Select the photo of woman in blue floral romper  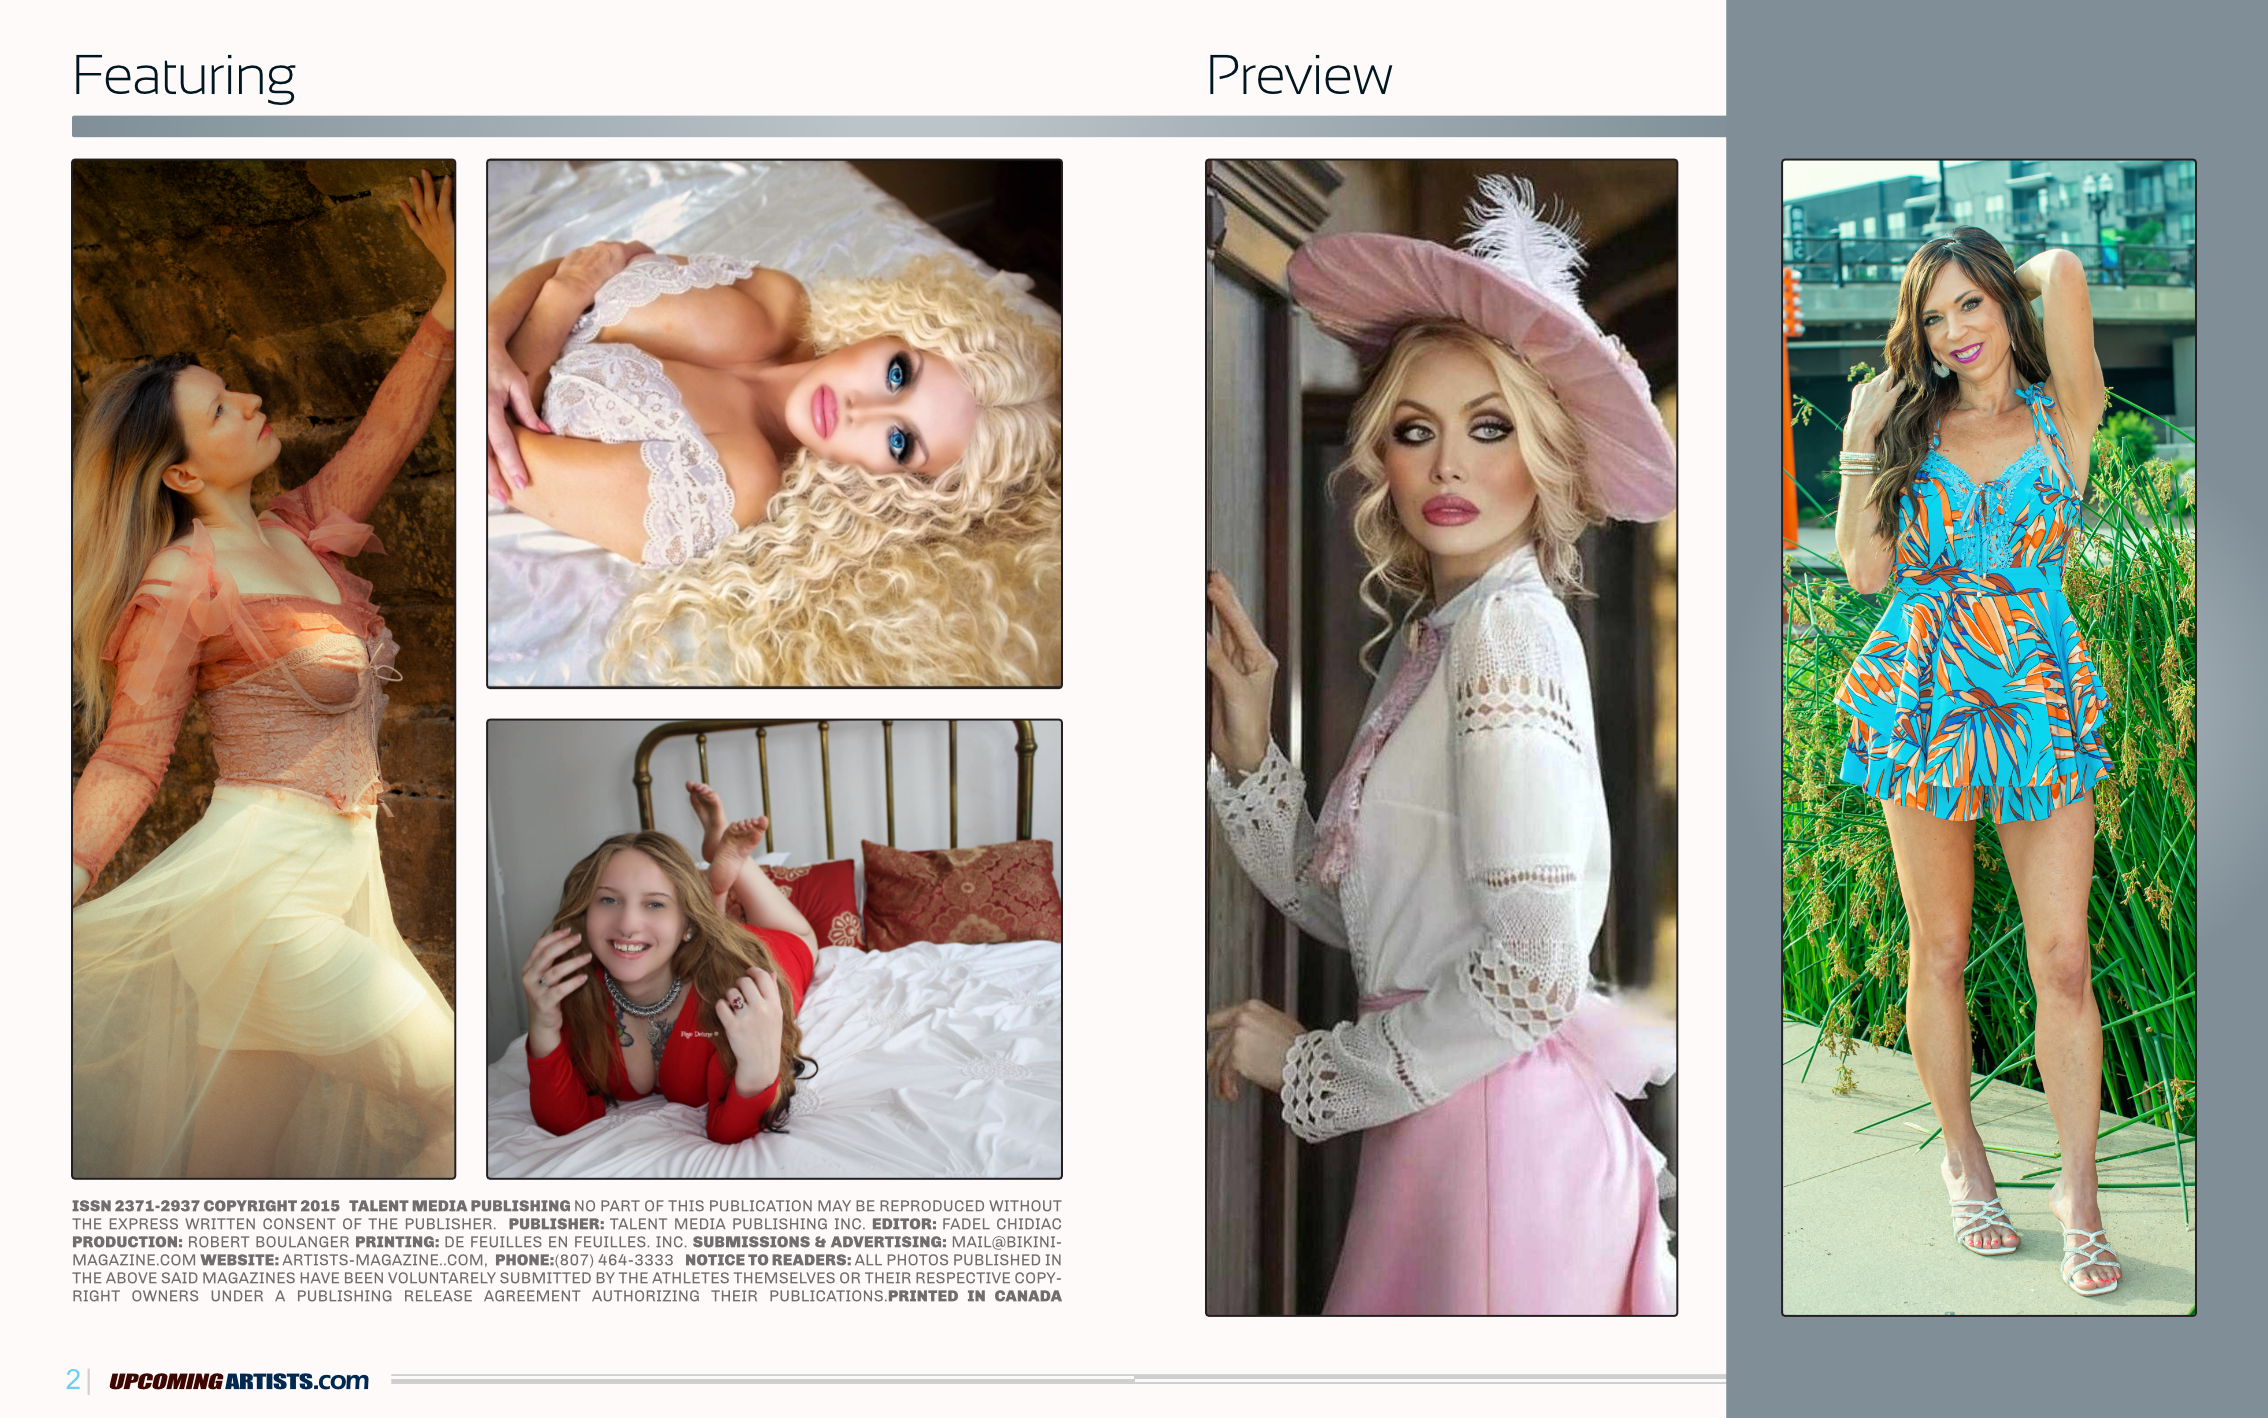coord(1988,737)
